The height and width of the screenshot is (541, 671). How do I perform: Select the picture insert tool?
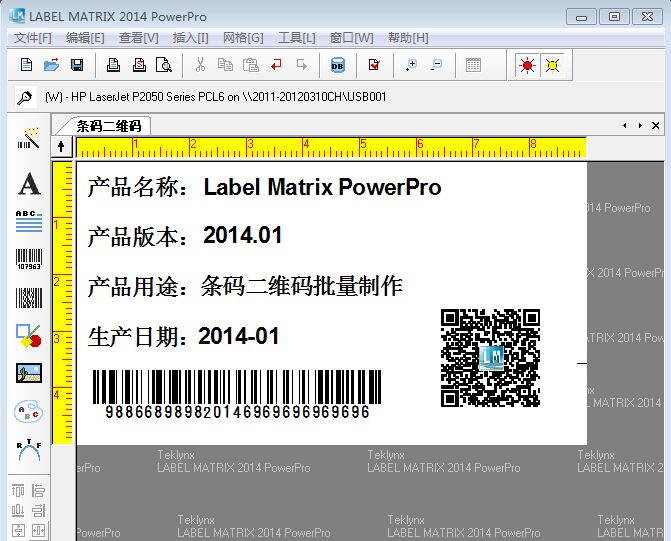point(29,373)
